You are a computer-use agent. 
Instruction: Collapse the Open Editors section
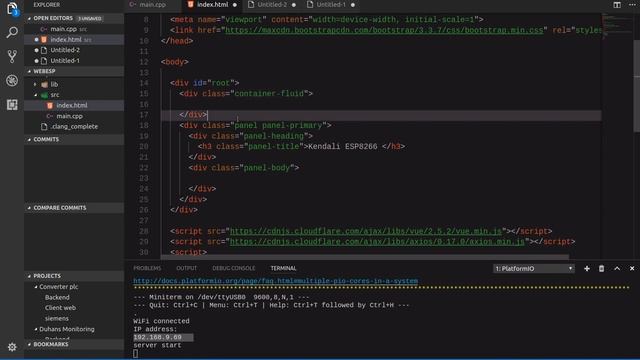pos(74,18)
